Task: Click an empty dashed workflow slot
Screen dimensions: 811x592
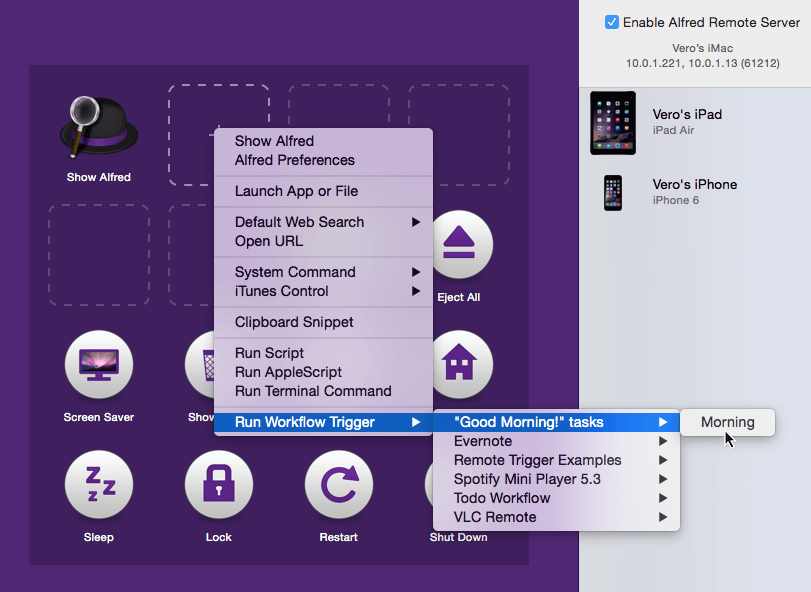Action: coord(98,253)
